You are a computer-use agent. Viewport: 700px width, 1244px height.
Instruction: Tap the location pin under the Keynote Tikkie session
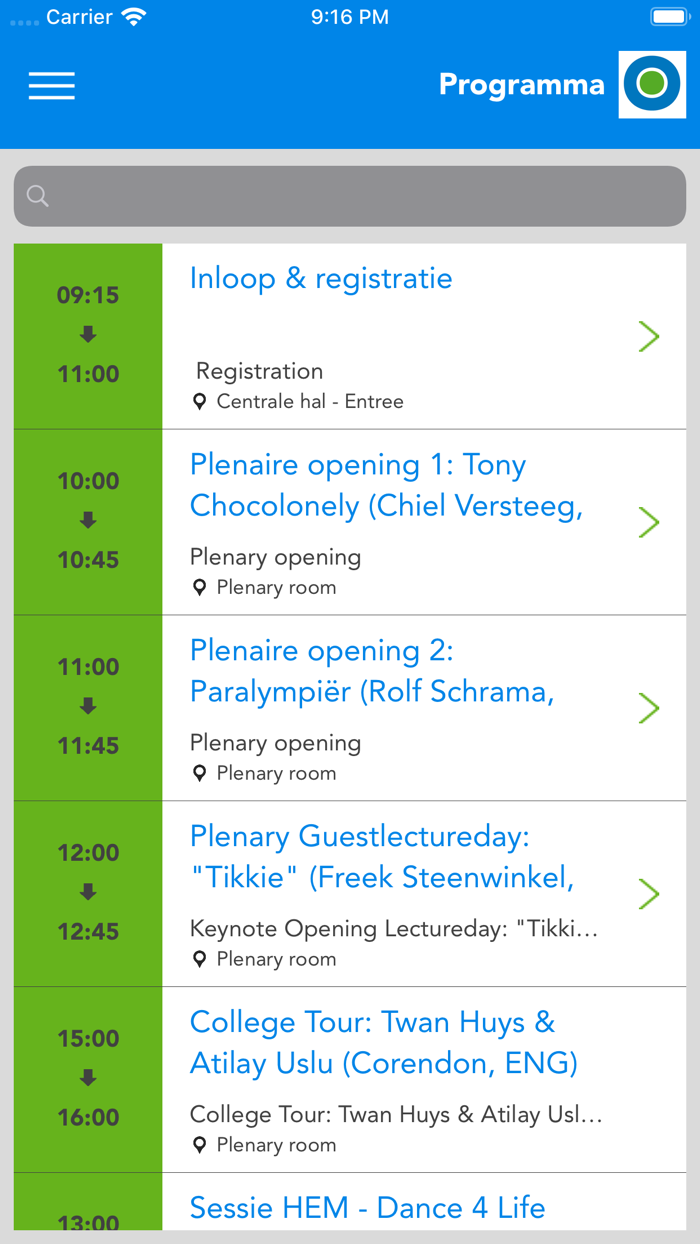(199, 958)
